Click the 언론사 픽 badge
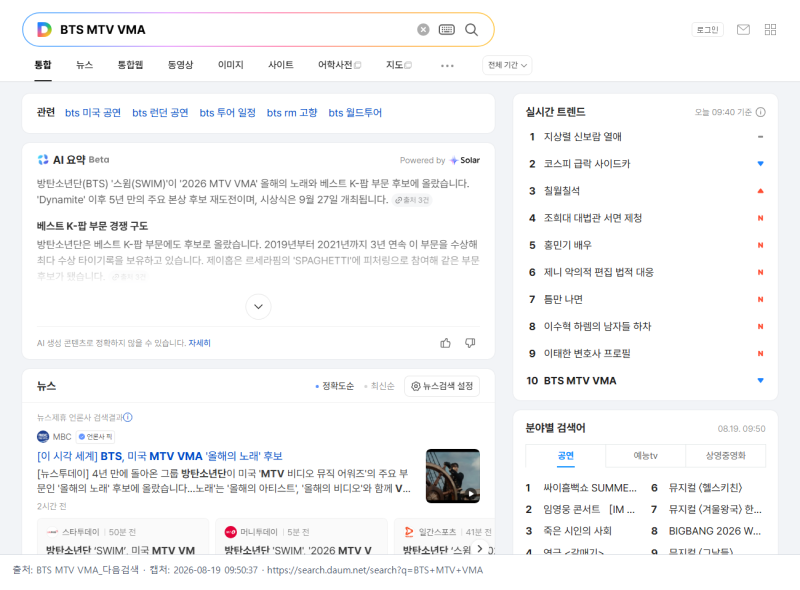Screen dimensions: 800x590 point(95,436)
